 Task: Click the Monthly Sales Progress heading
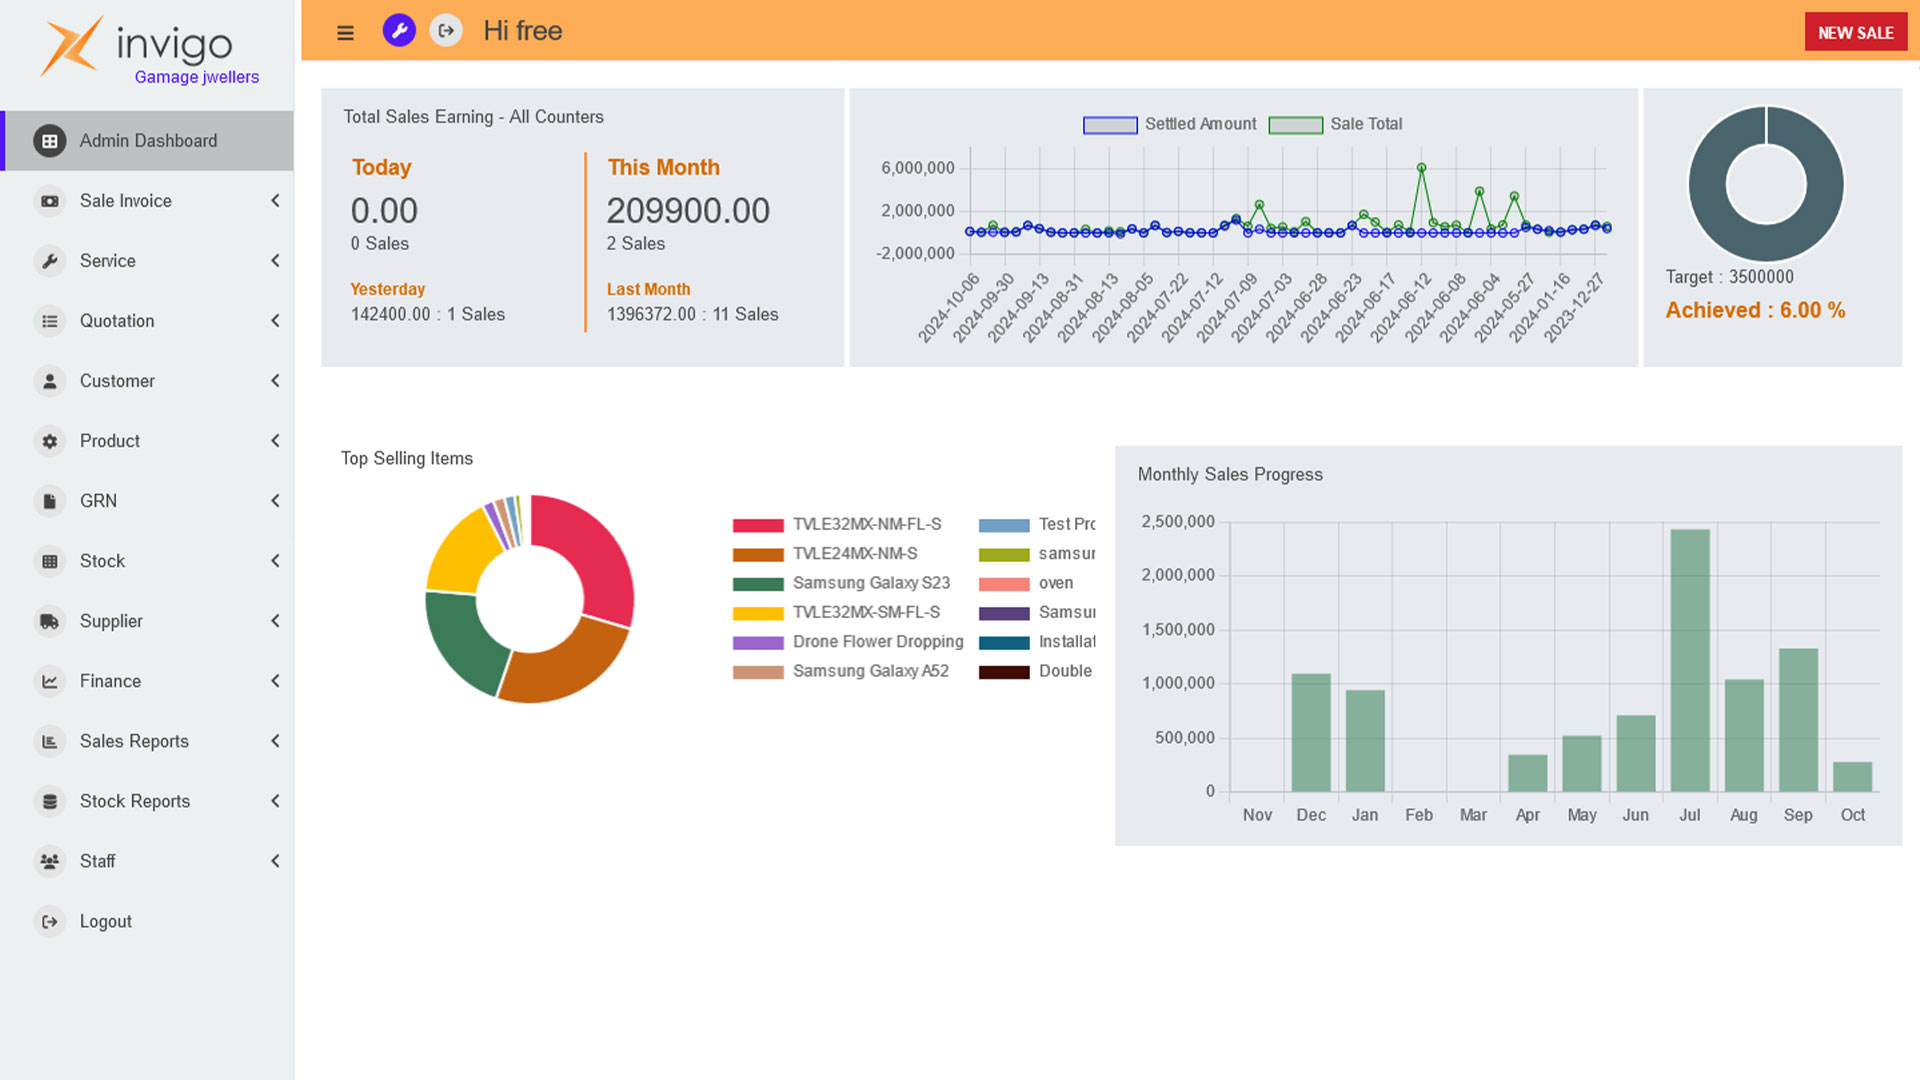coord(1230,475)
